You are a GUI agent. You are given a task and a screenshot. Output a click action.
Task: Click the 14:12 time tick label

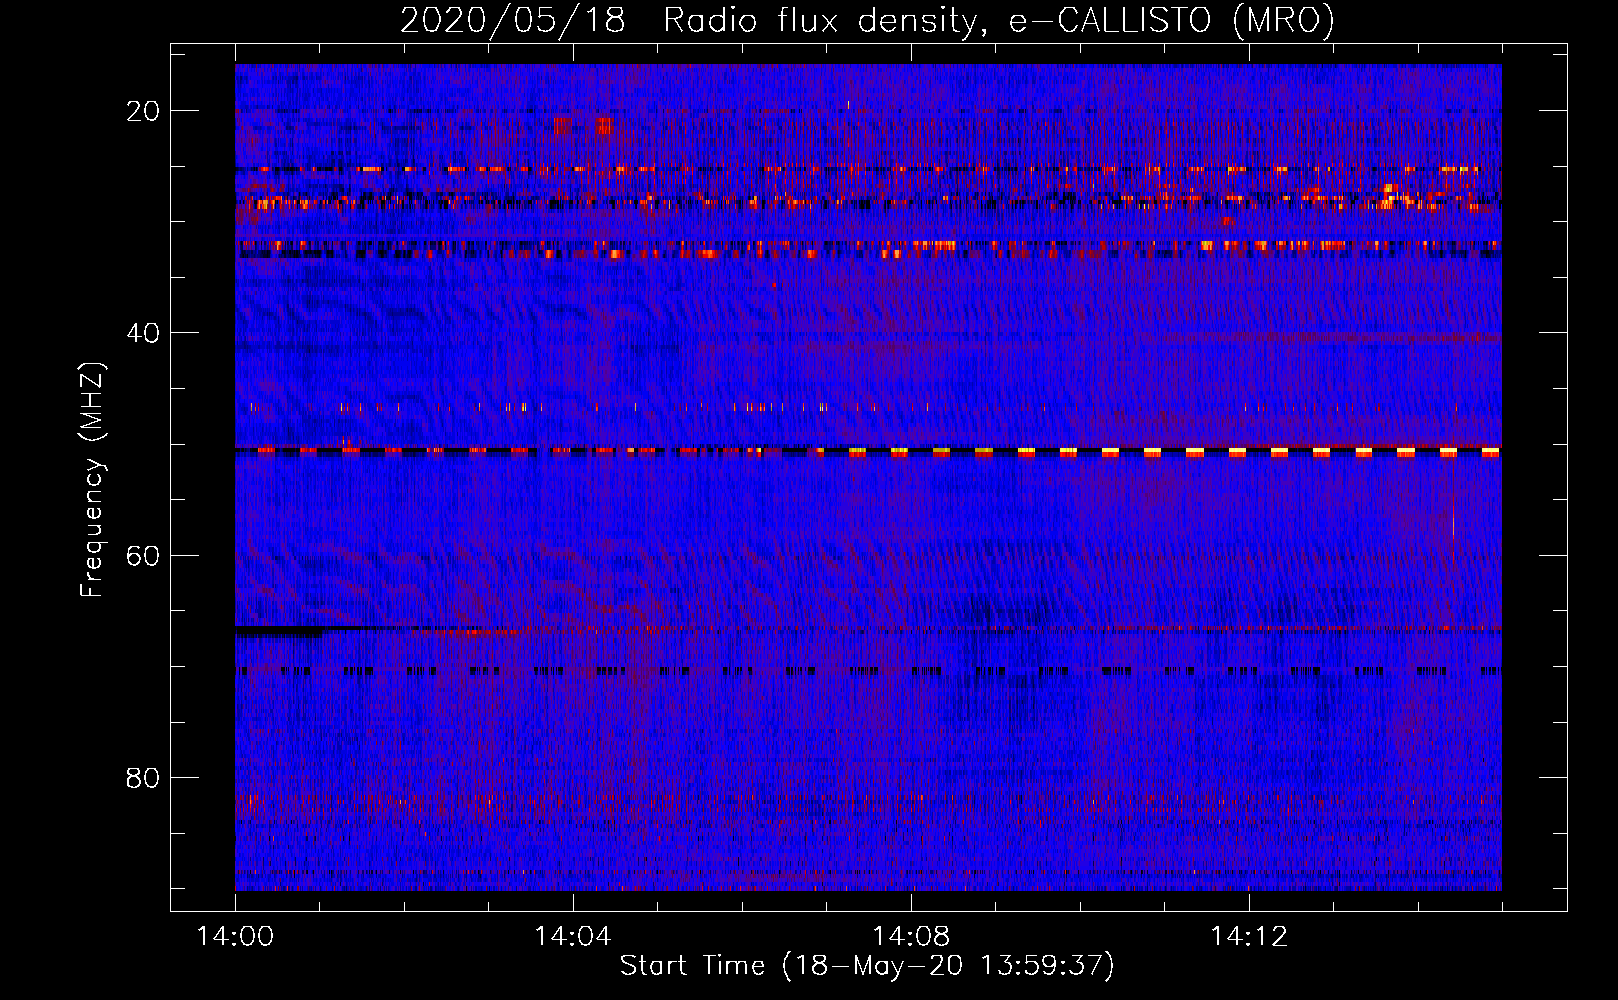click(1249, 937)
